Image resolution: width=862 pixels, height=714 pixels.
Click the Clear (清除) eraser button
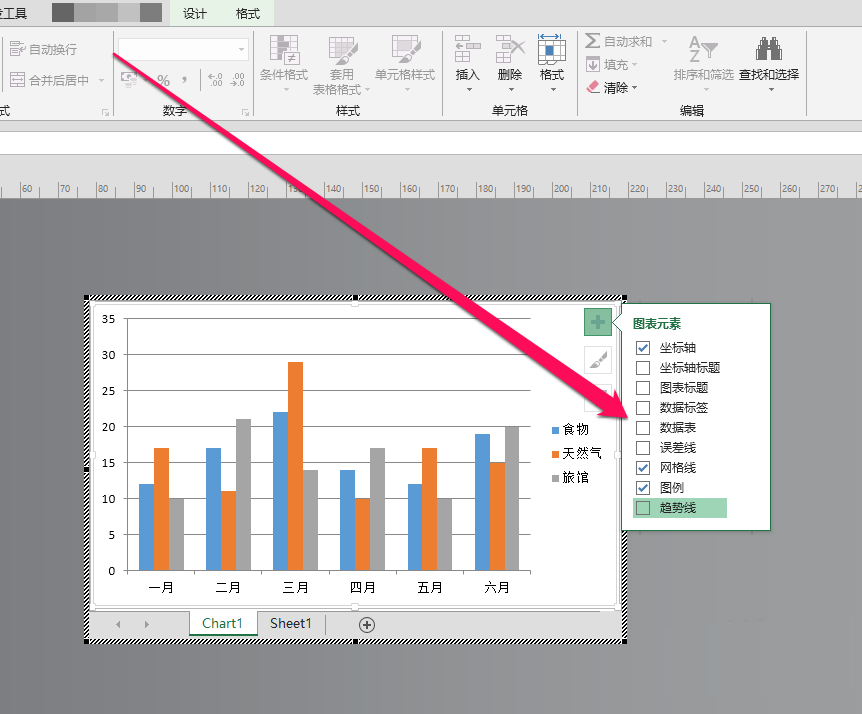point(611,87)
